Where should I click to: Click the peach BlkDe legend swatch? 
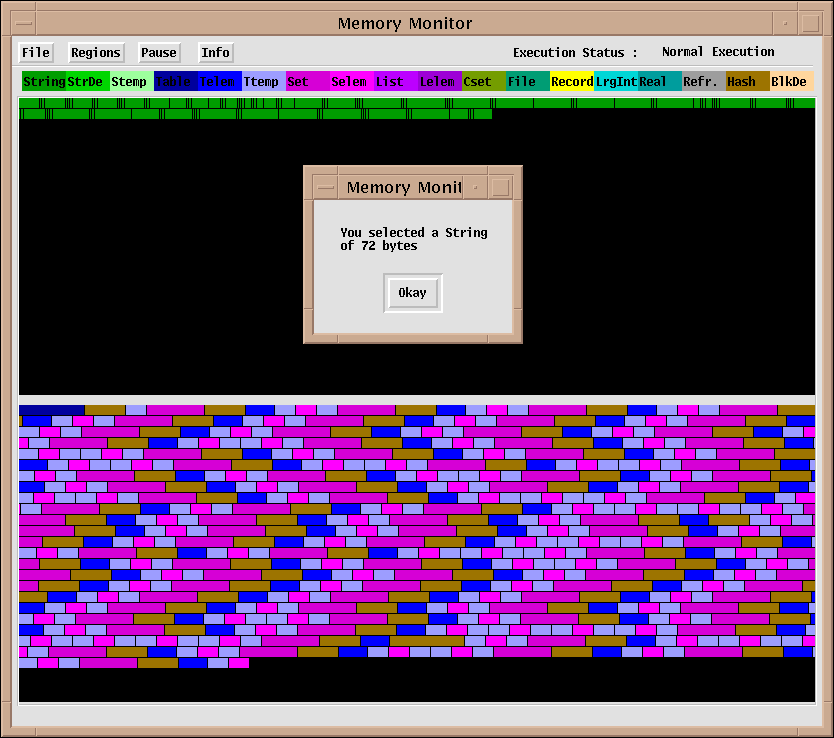(x=791, y=82)
